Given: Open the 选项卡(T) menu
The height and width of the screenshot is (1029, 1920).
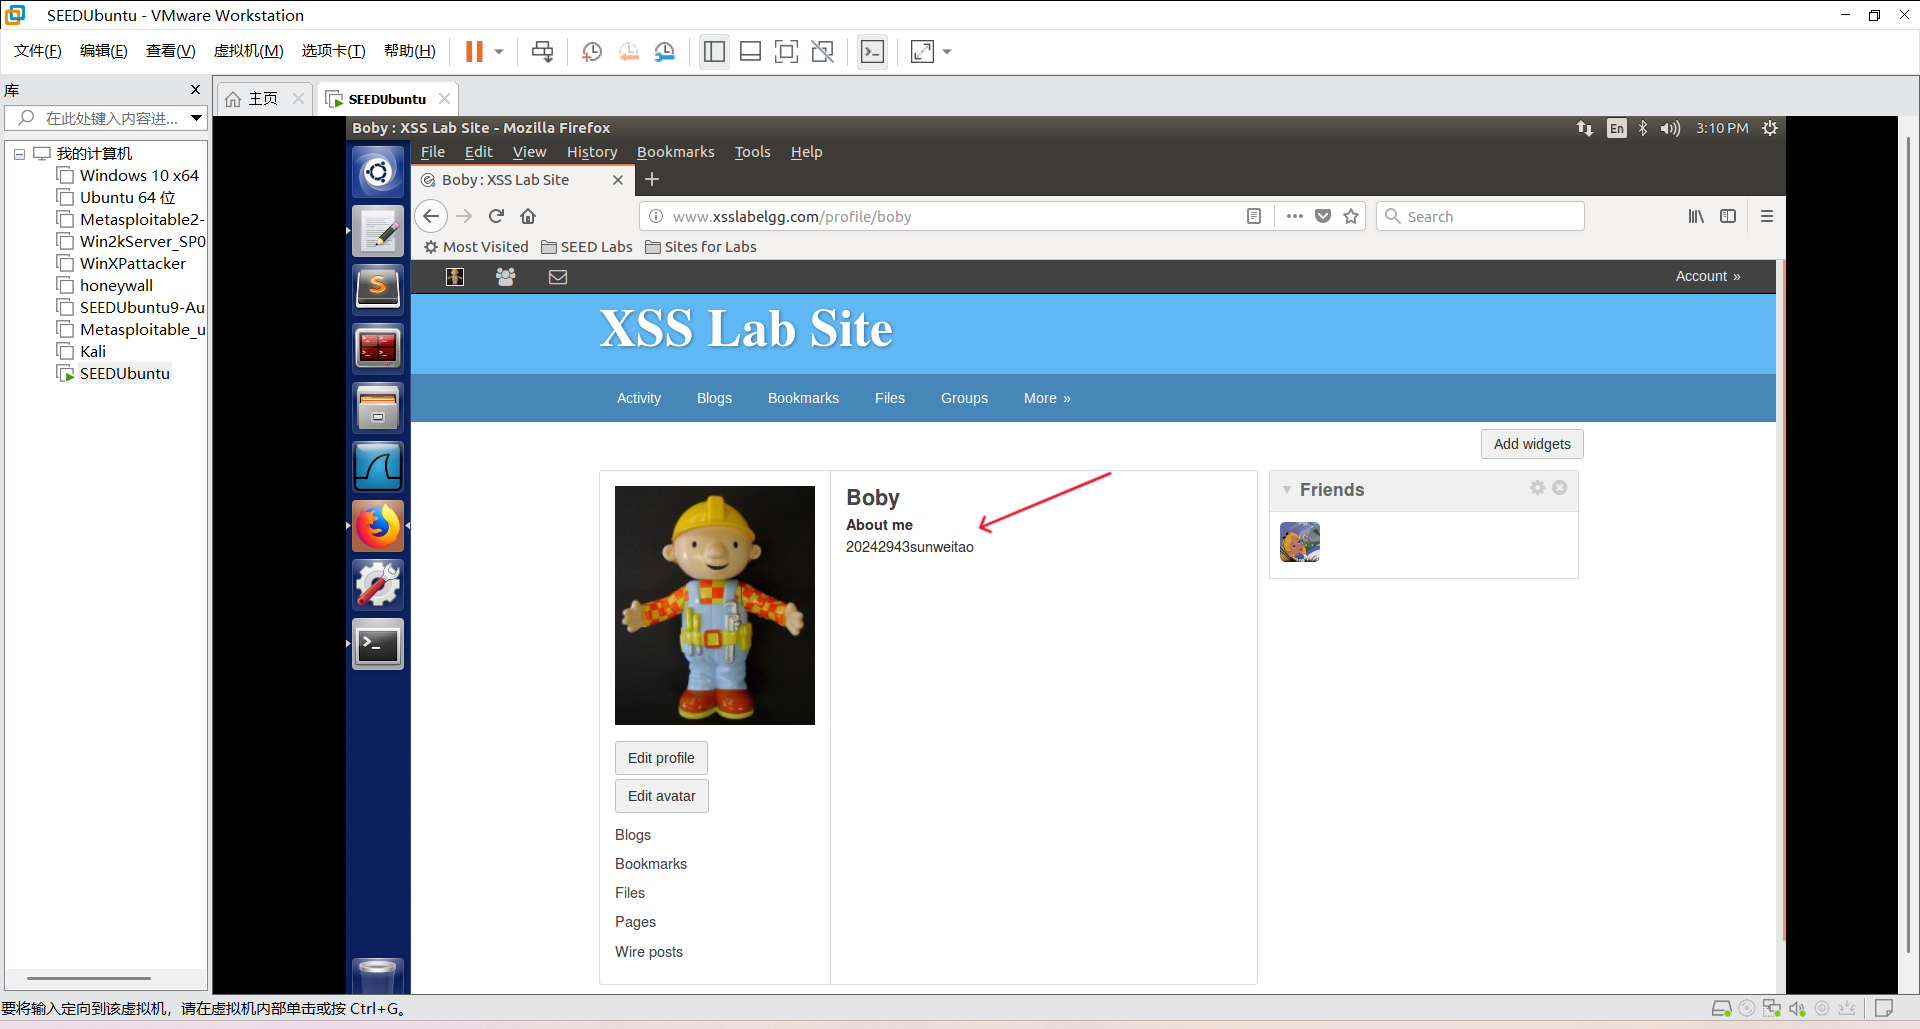Looking at the screenshot, I should 334,51.
